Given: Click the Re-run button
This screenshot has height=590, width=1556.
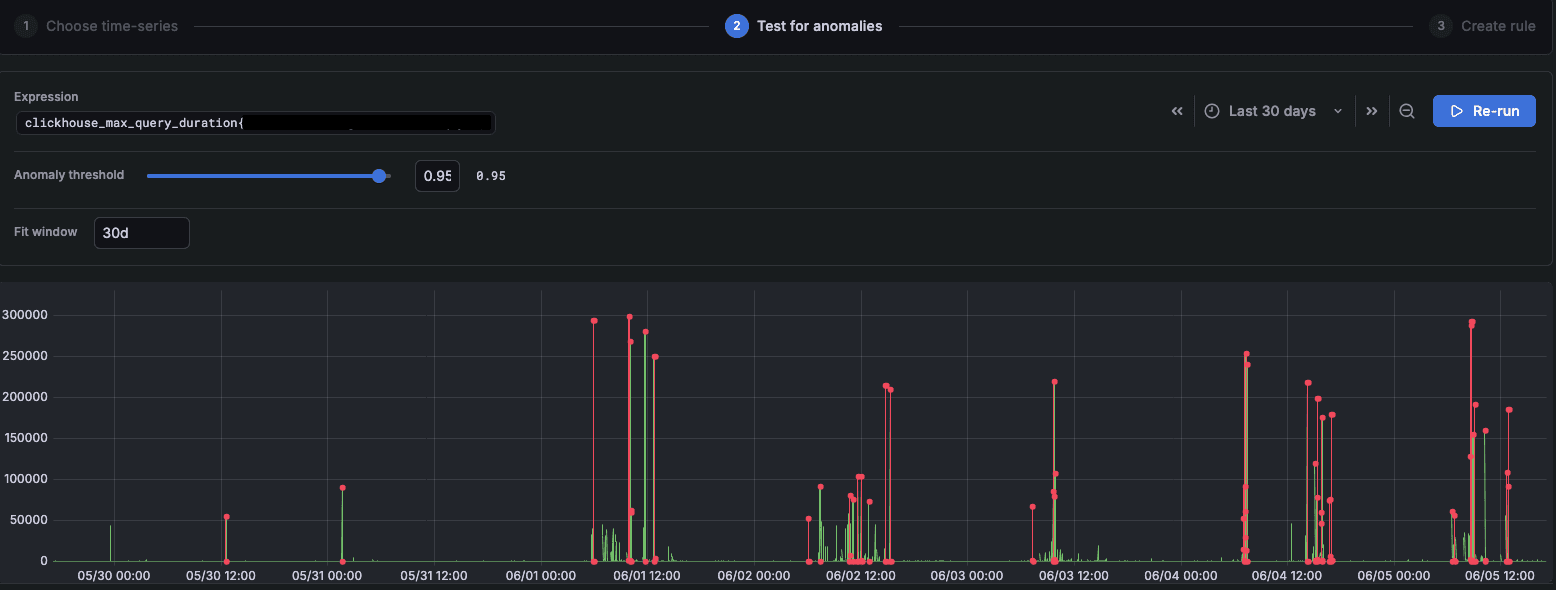Looking at the screenshot, I should 1484,111.
